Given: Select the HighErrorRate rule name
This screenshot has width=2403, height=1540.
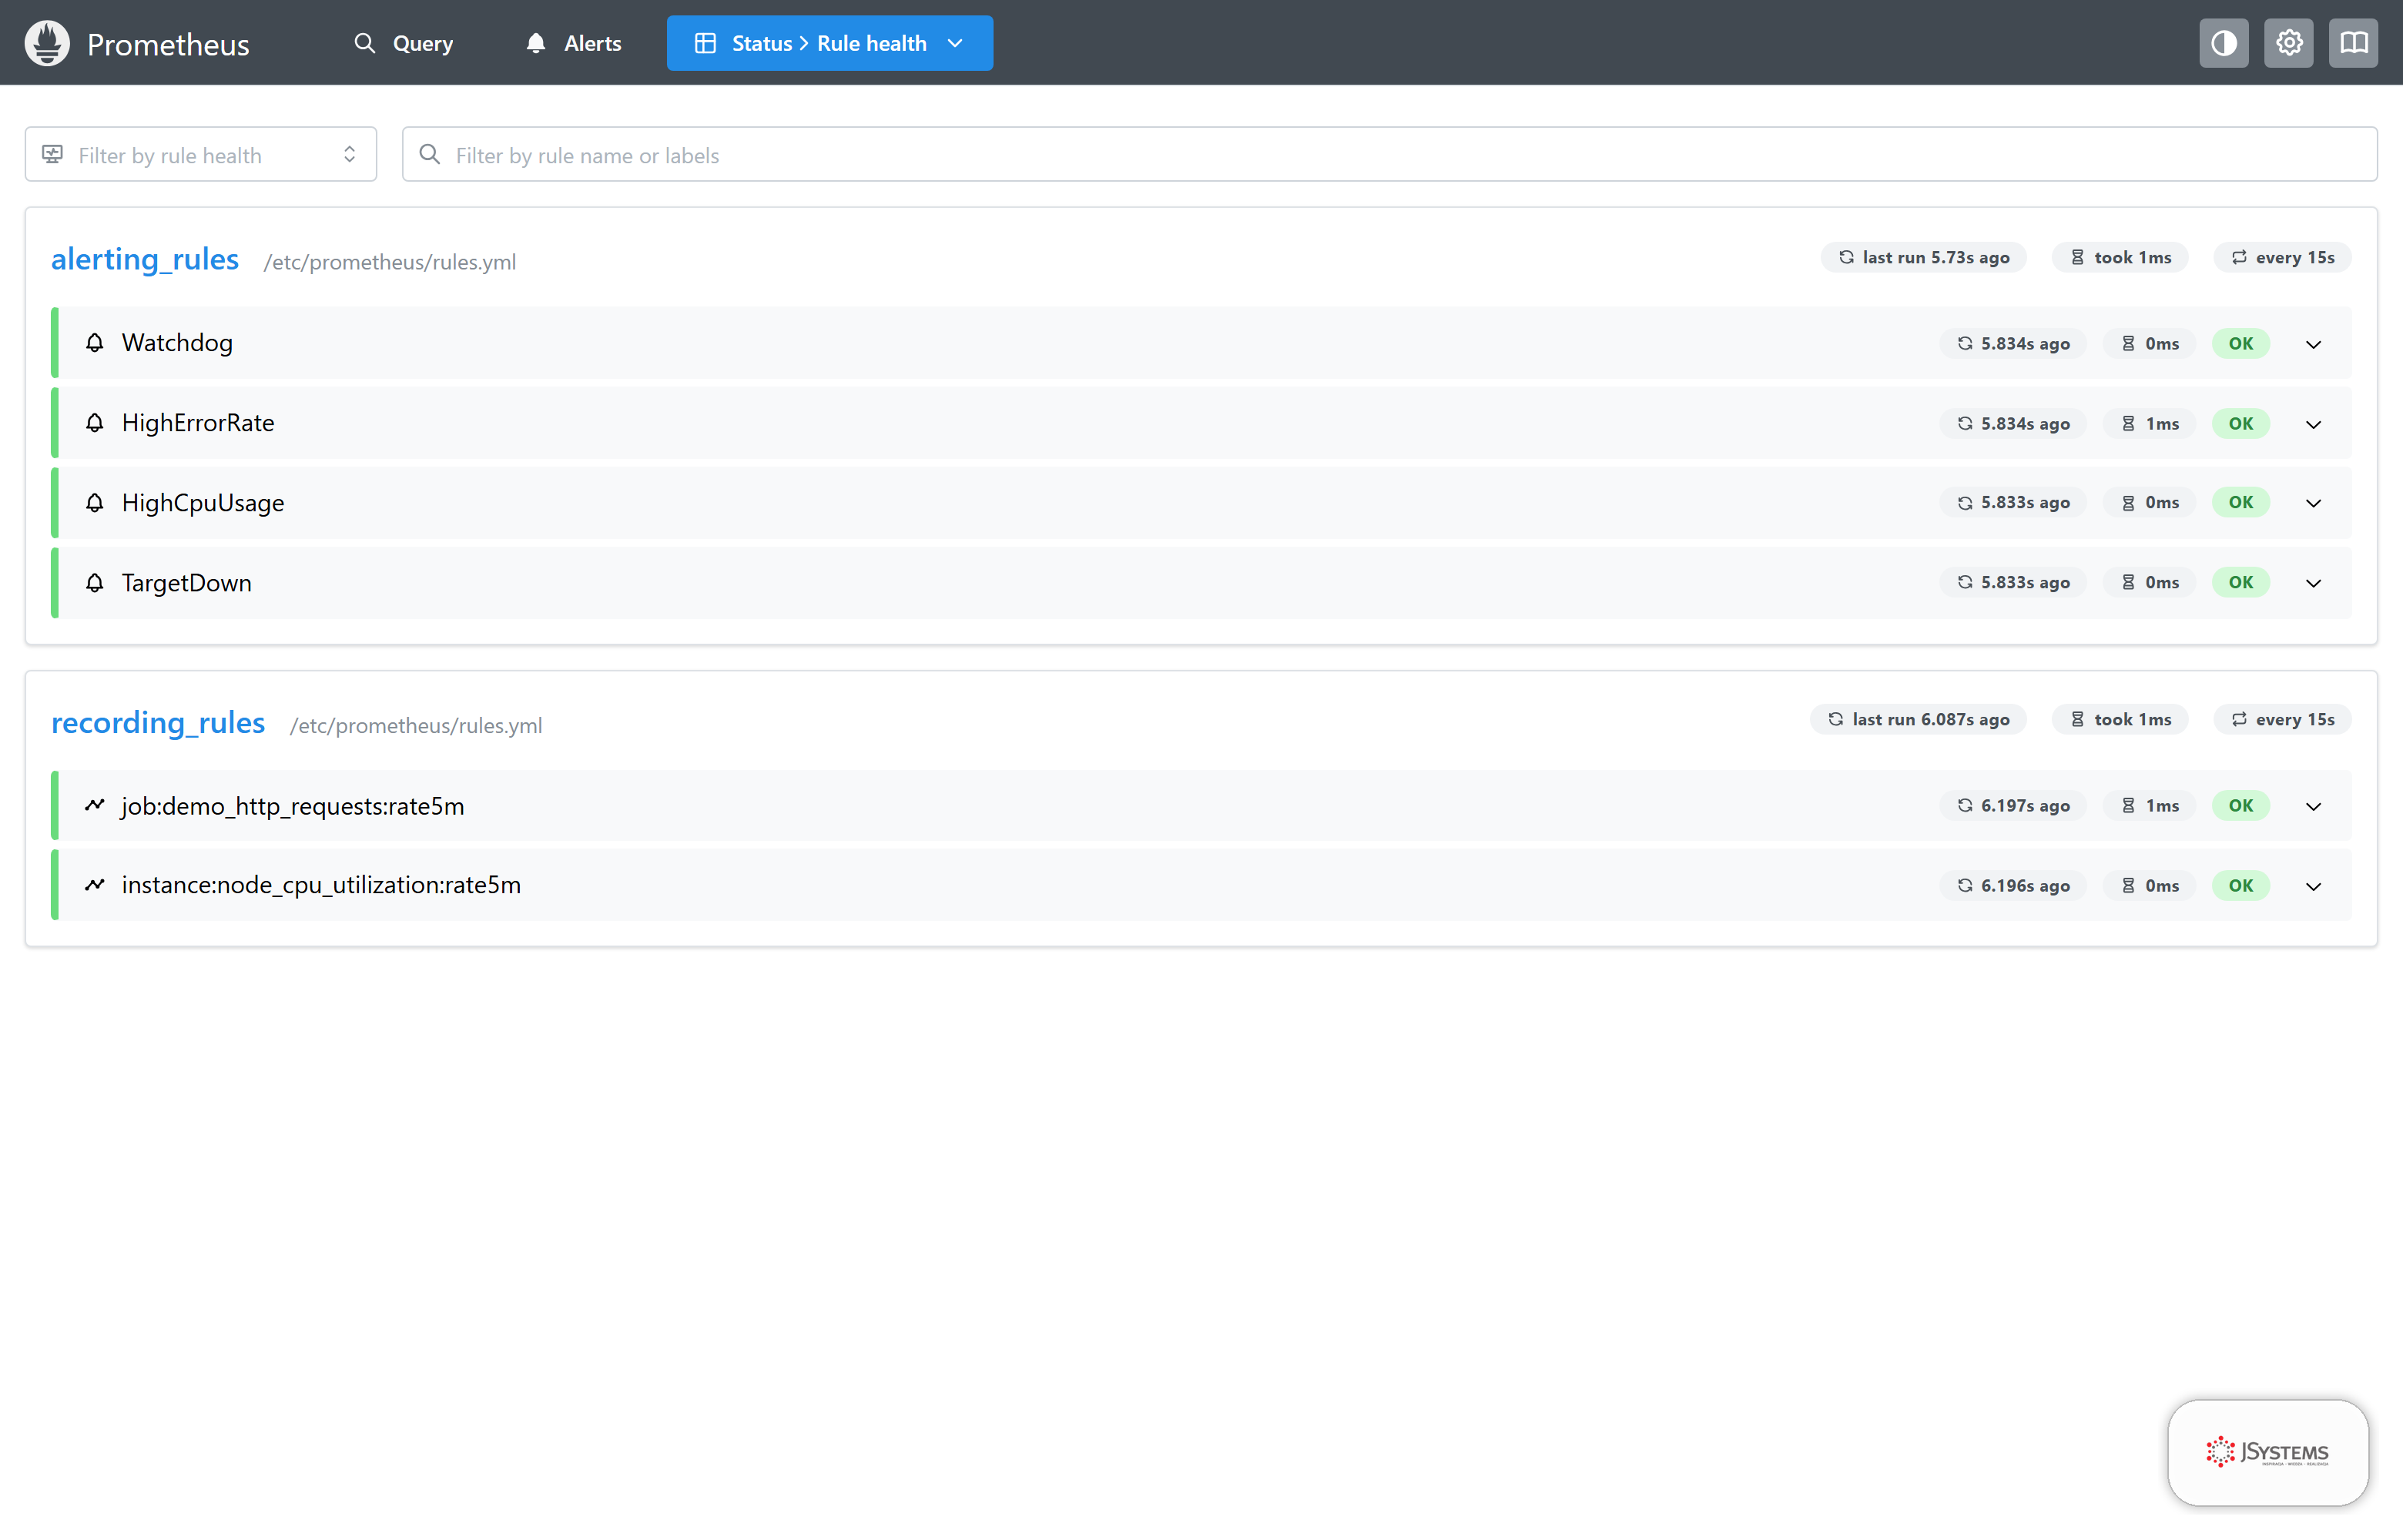Looking at the screenshot, I should click(x=198, y=423).
